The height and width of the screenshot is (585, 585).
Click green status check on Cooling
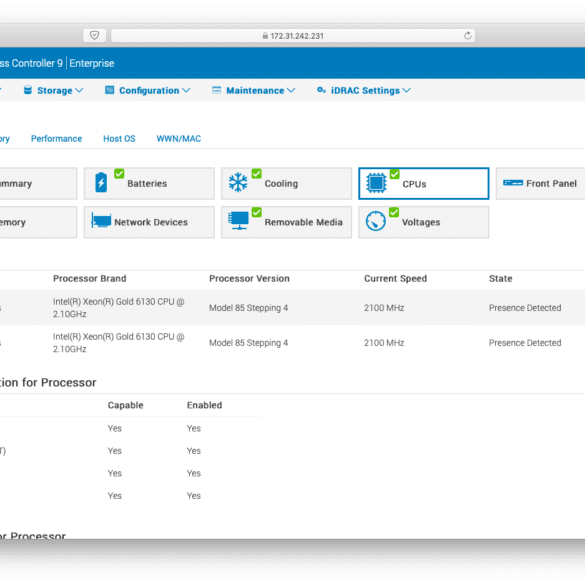[x=256, y=173]
